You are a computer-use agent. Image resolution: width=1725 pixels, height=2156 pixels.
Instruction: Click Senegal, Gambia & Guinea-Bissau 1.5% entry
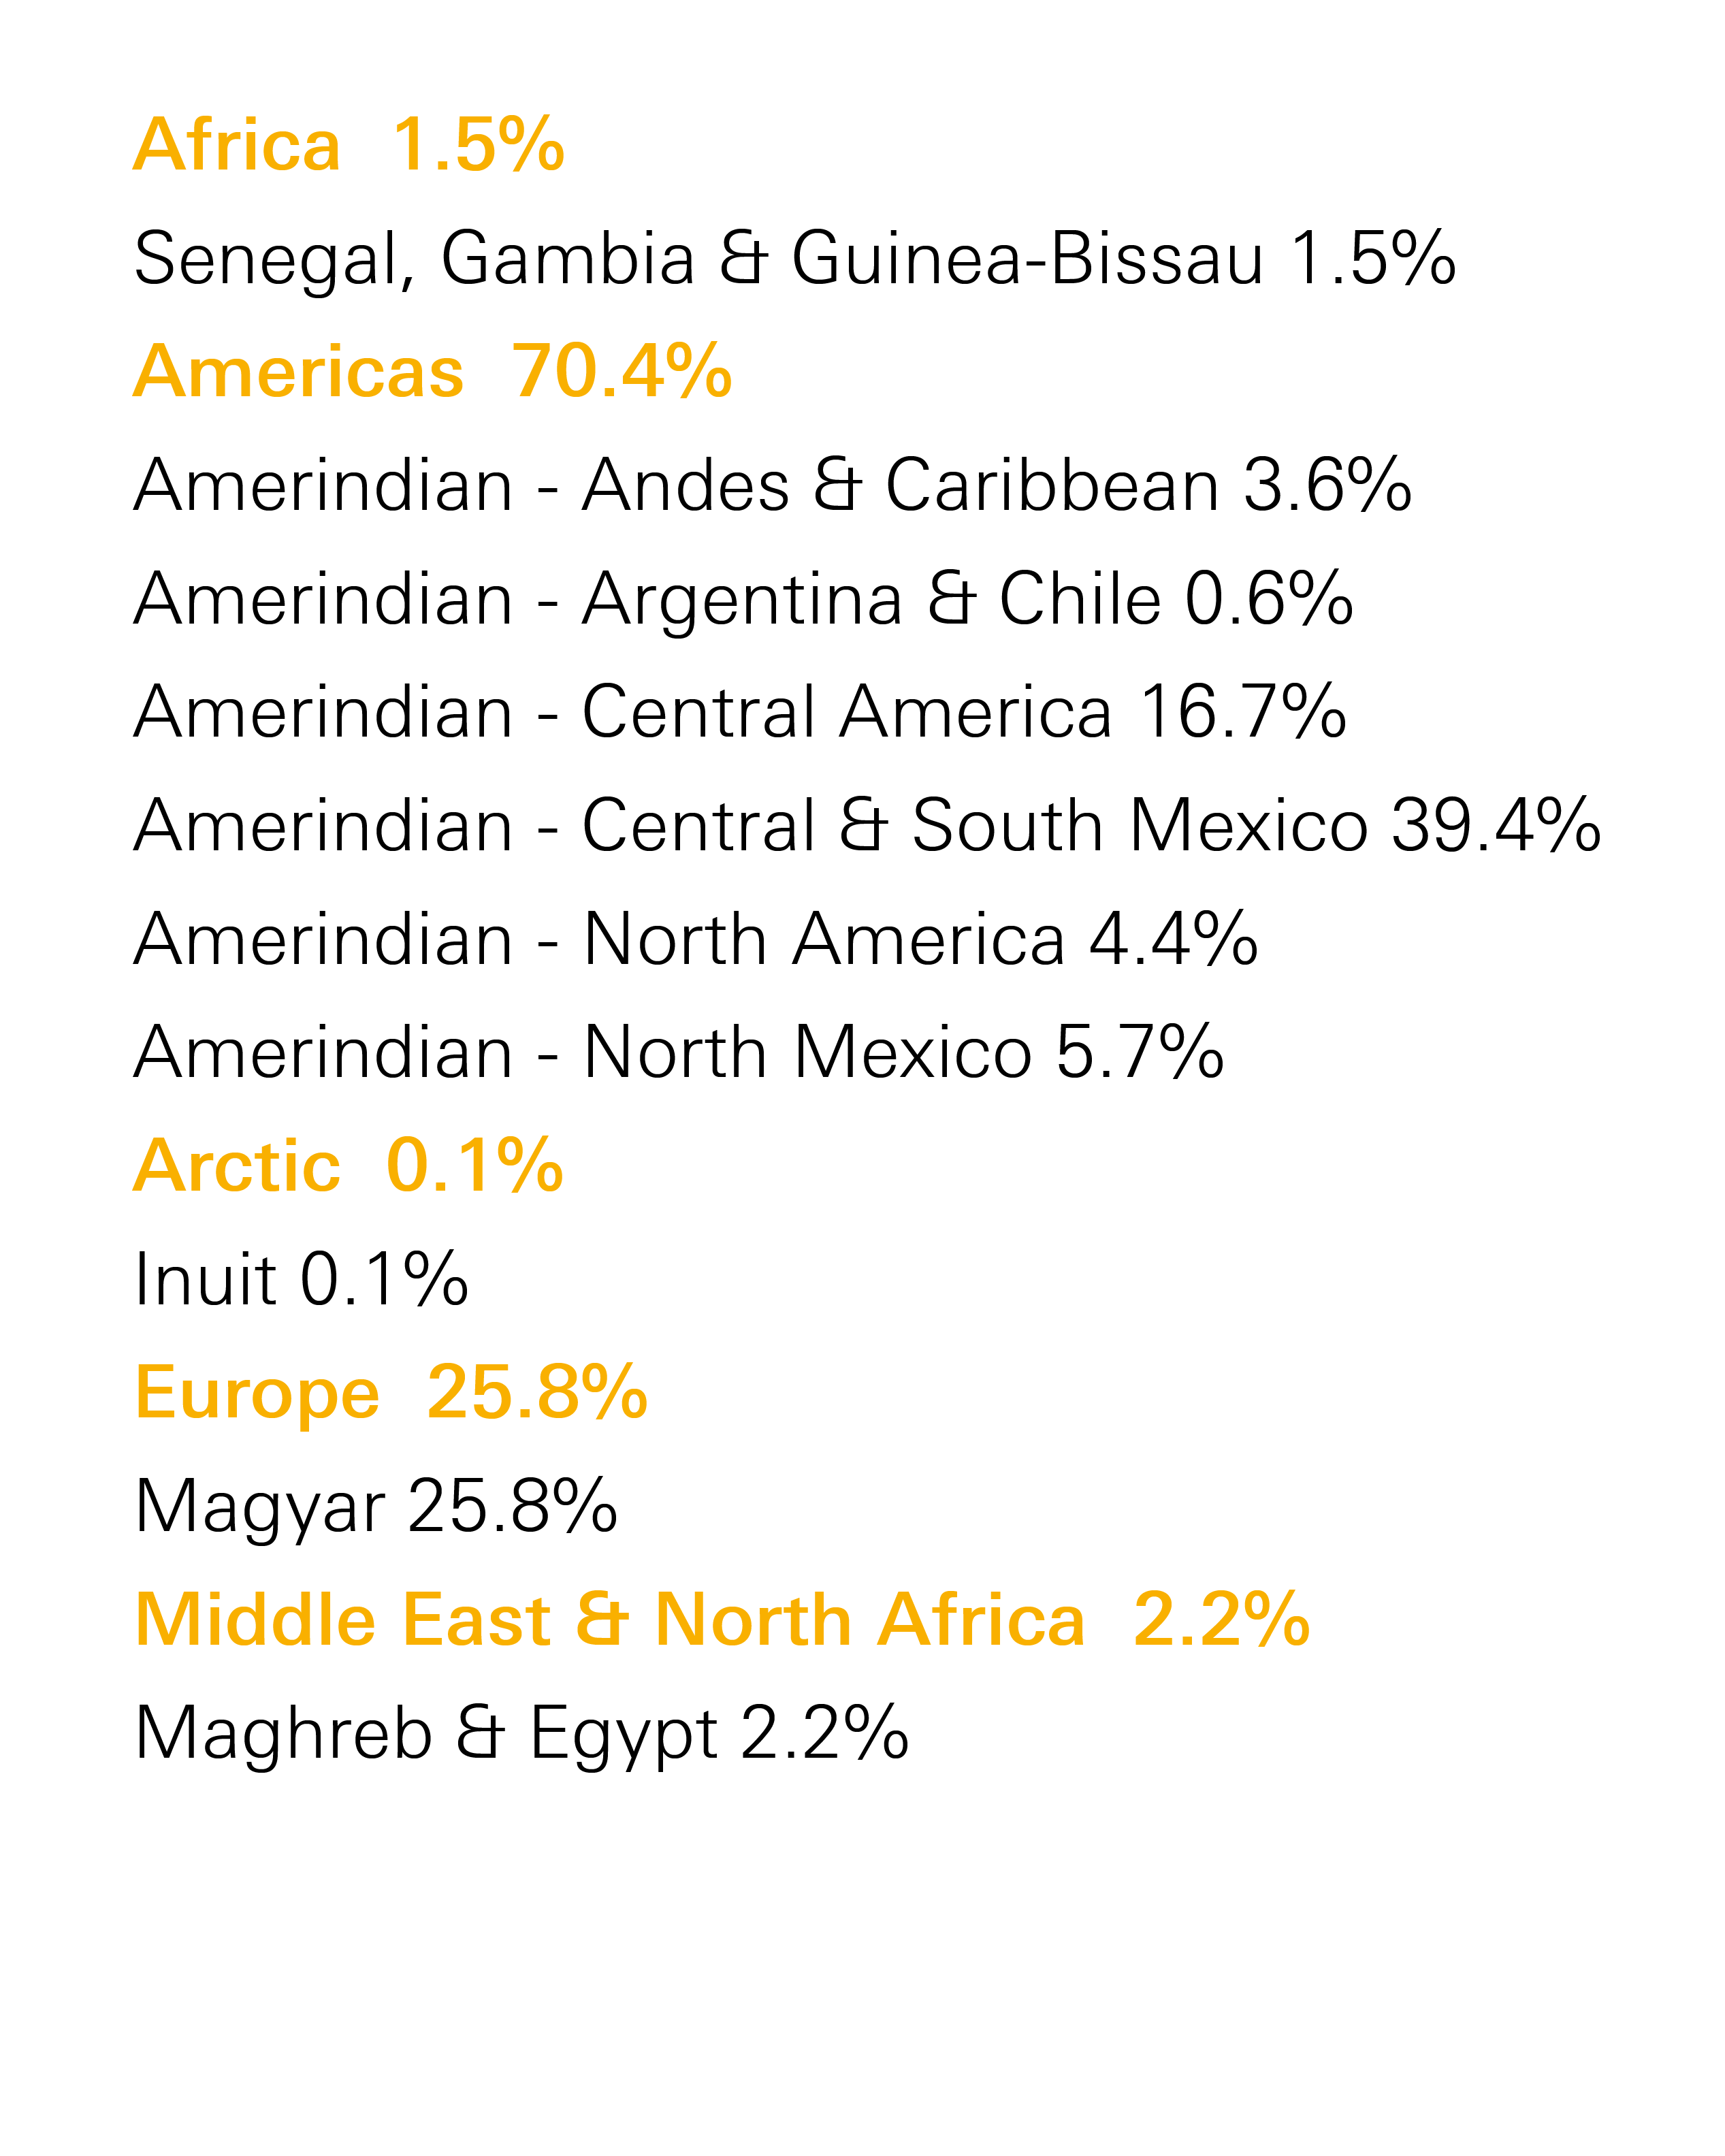795,259
